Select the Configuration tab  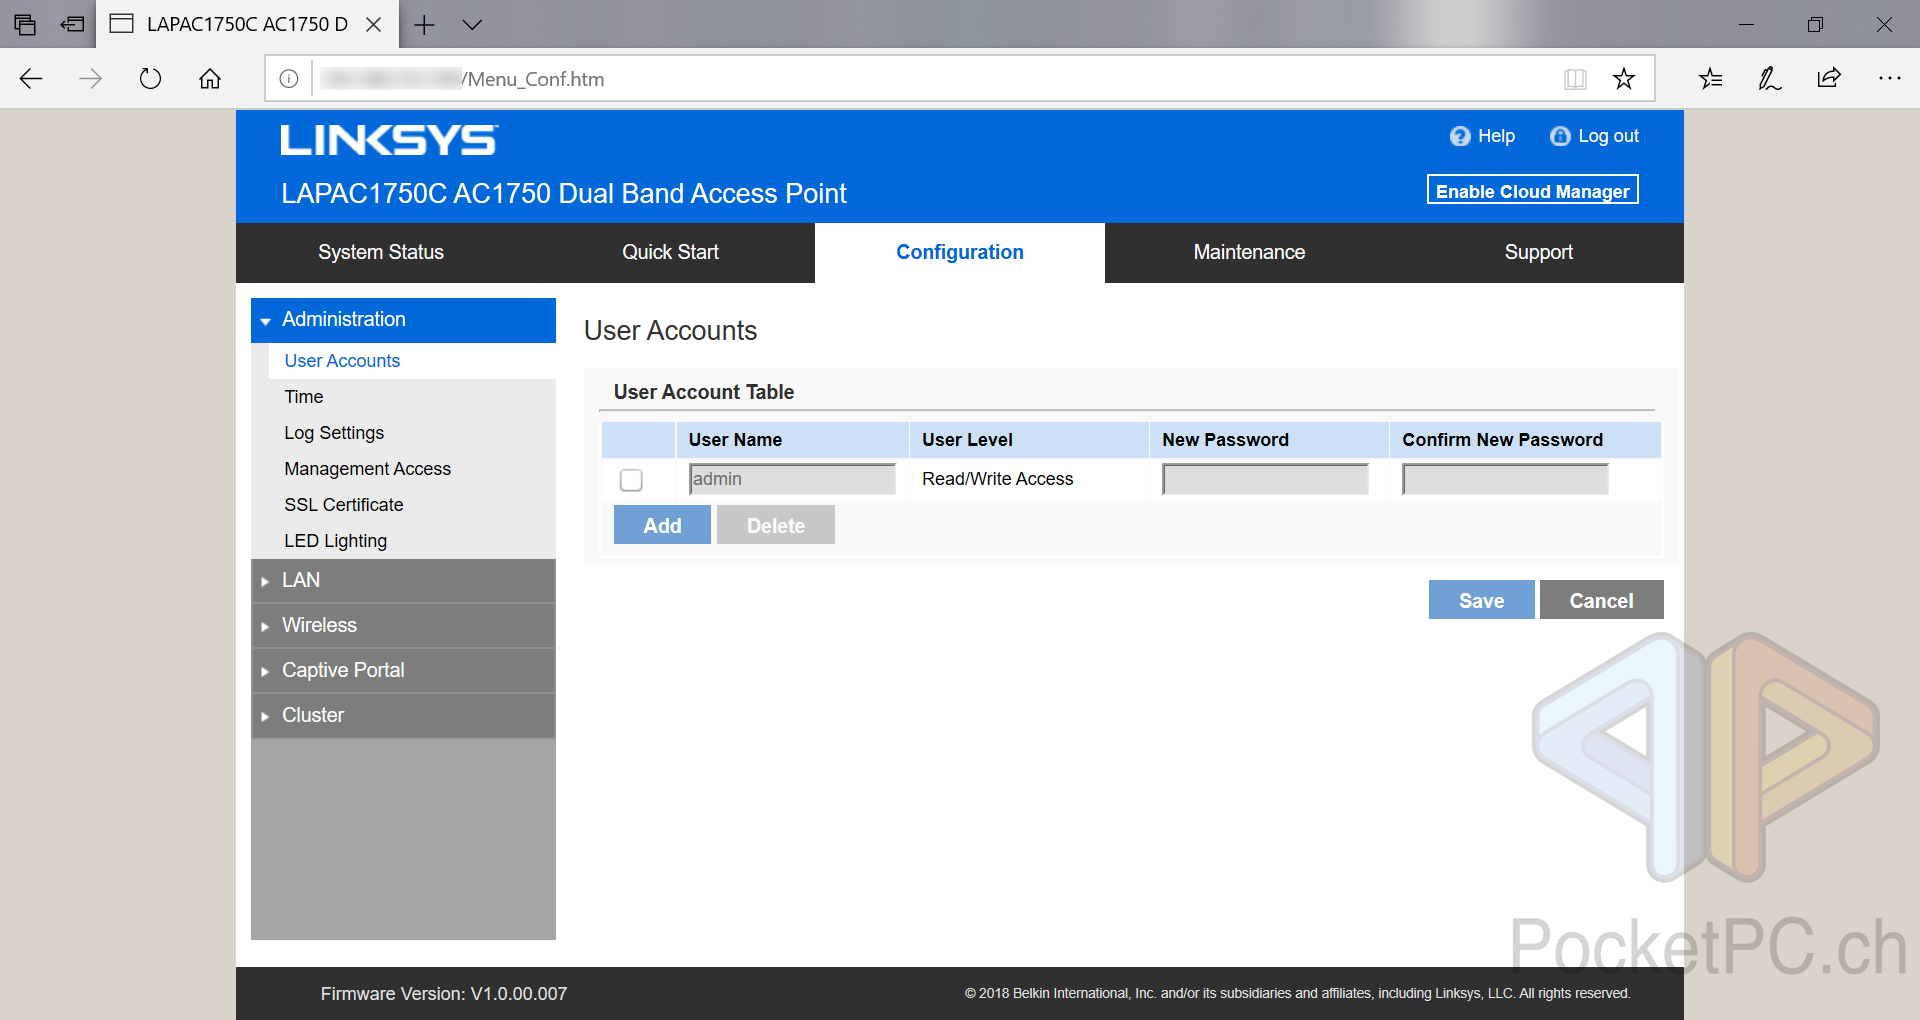(x=960, y=253)
